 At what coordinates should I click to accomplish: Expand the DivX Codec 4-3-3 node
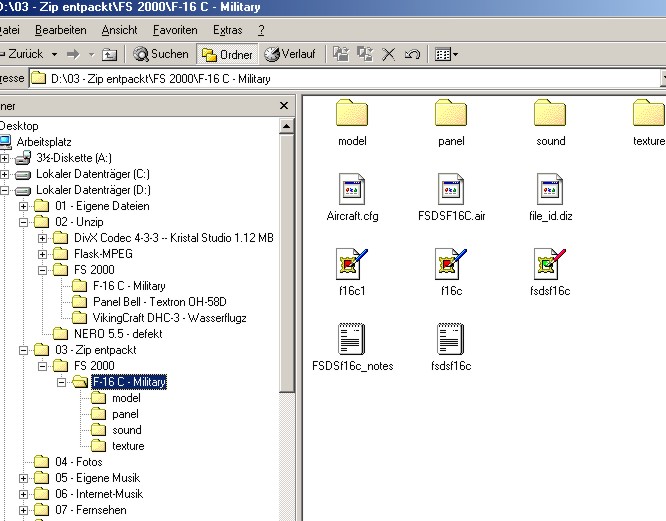[x=42, y=238]
